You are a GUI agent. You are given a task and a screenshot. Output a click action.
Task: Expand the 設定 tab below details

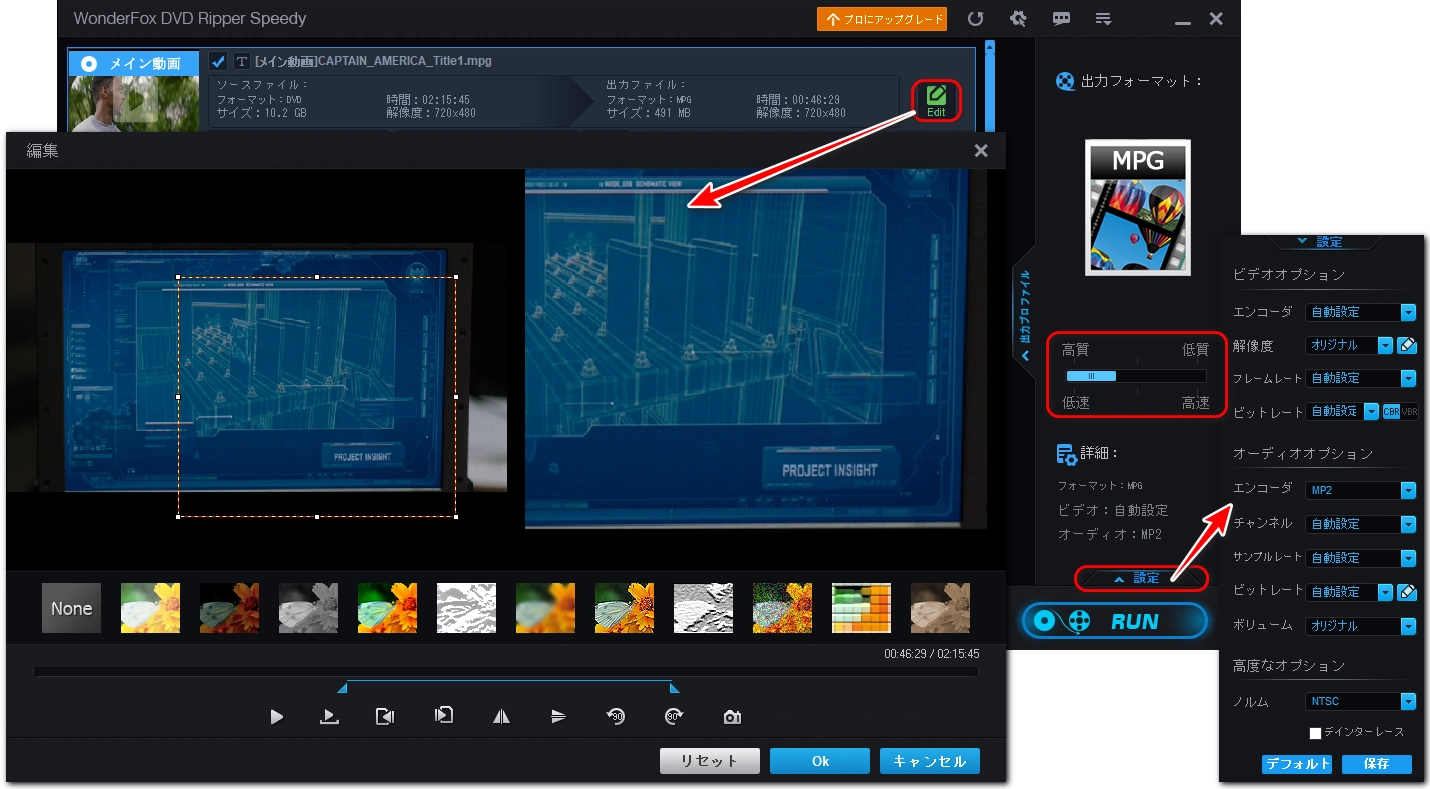pos(1141,578)
